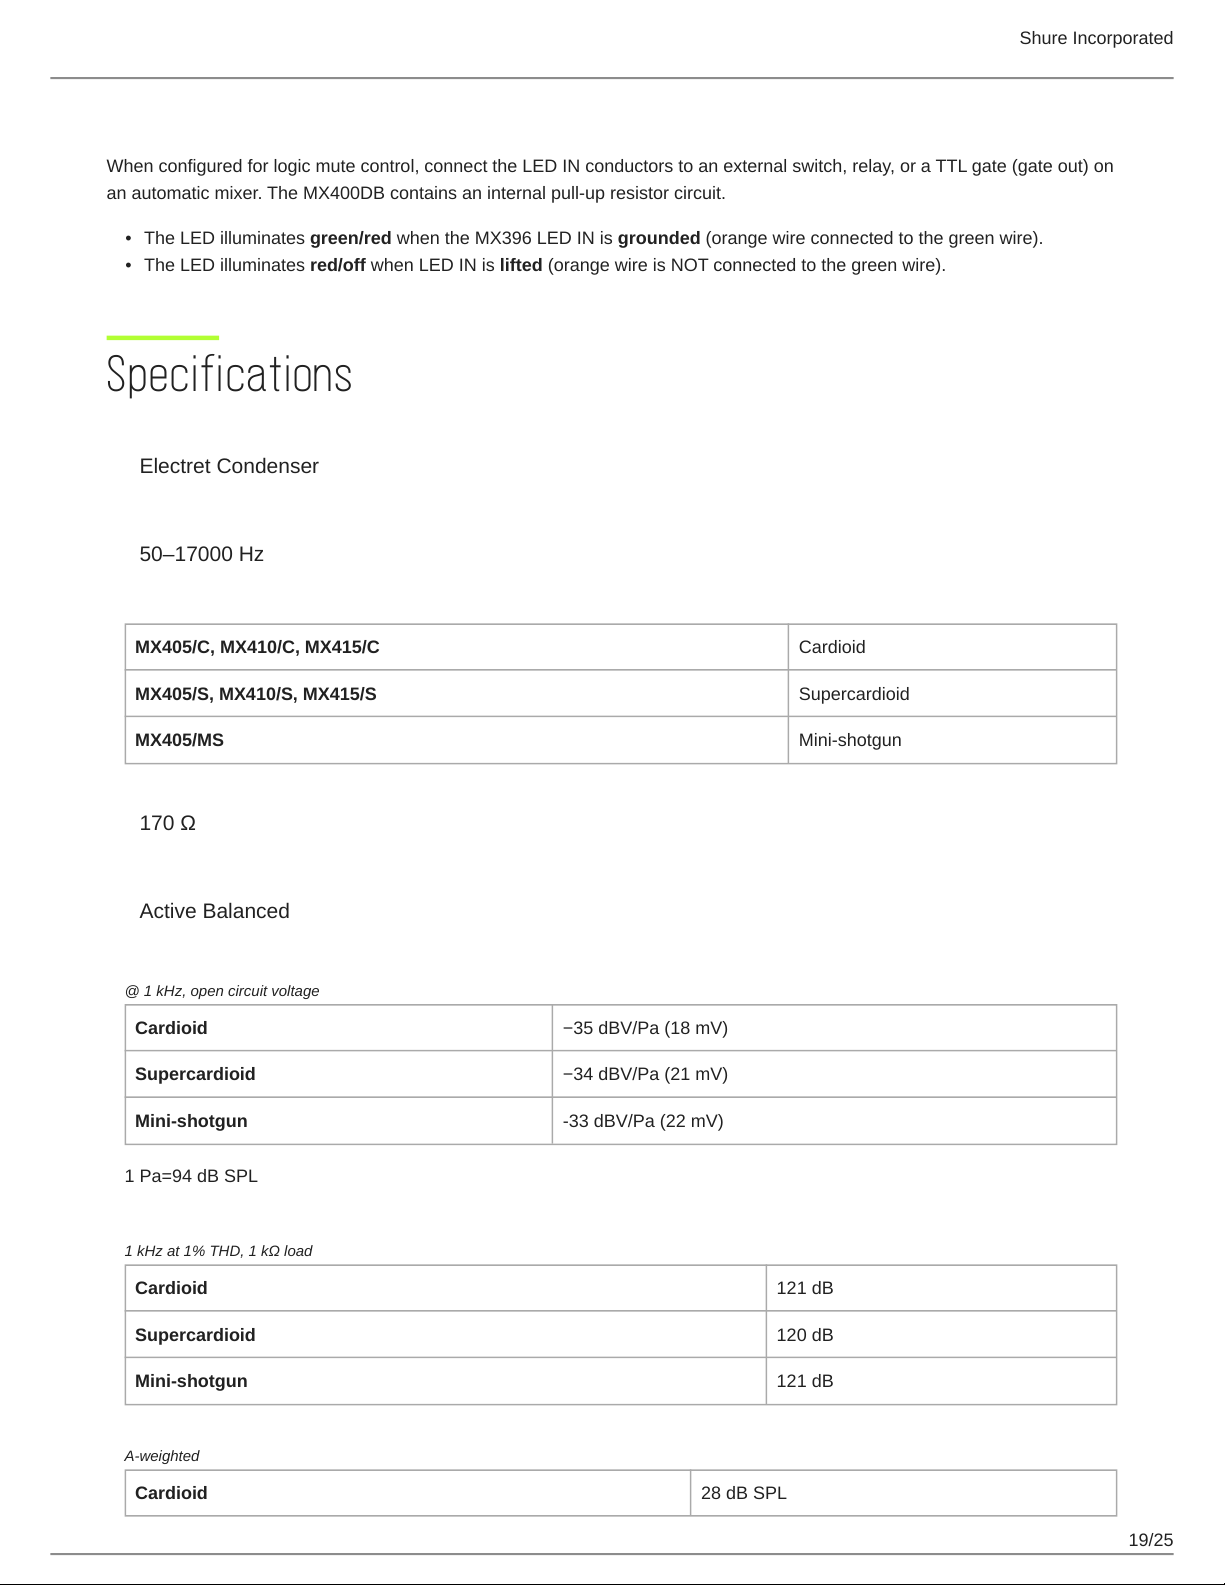
Task: Click the 28 dB SPL cell
Action: [x=903, y=1493]
